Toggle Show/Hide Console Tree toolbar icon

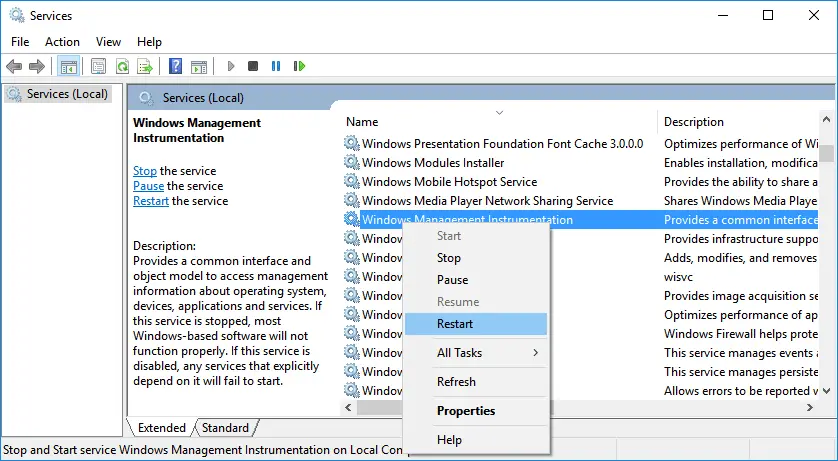point(69,66)
